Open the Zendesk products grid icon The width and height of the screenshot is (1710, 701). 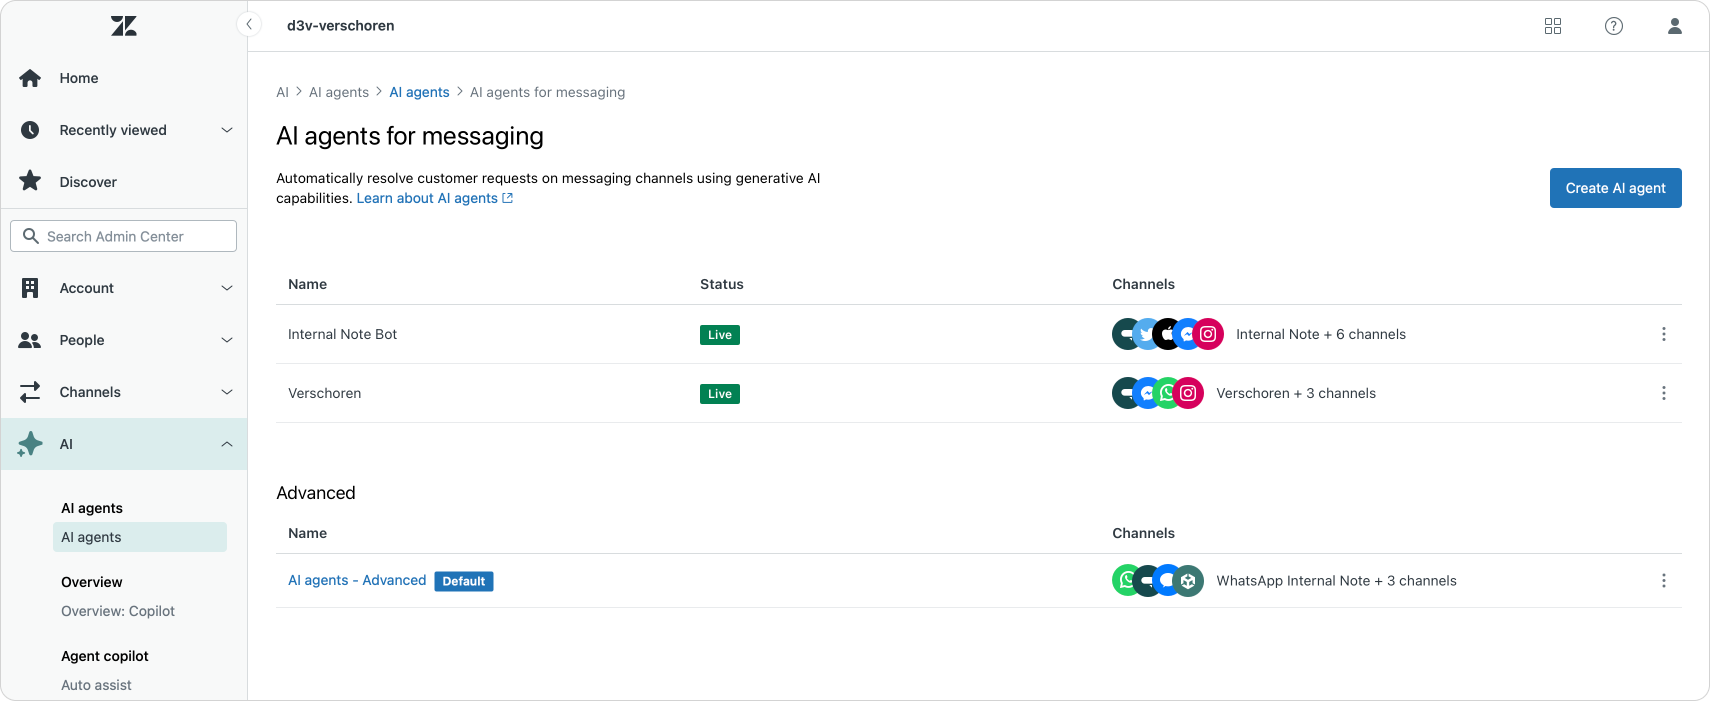1552,26
